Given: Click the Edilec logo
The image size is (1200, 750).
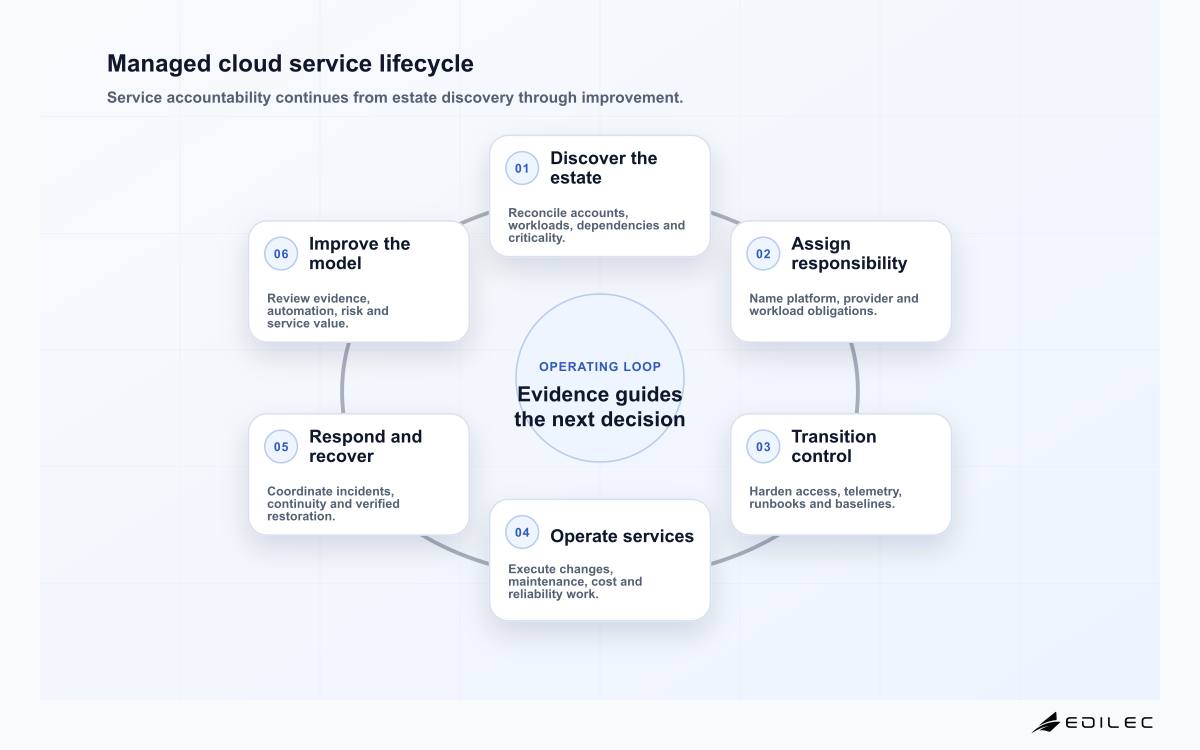Looking at the screenshot, I should pos(1092,722).
